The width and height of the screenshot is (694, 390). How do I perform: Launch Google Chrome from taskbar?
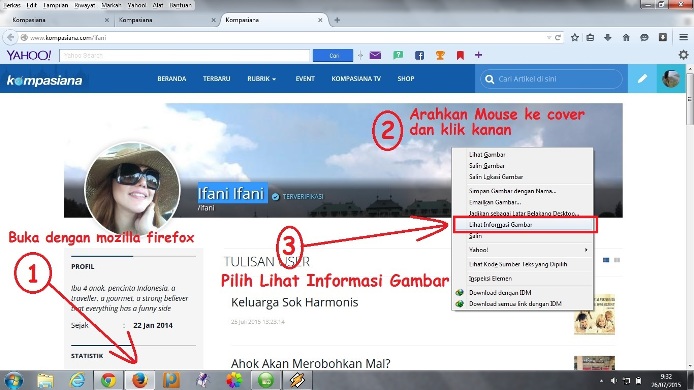tap(108, 380)
